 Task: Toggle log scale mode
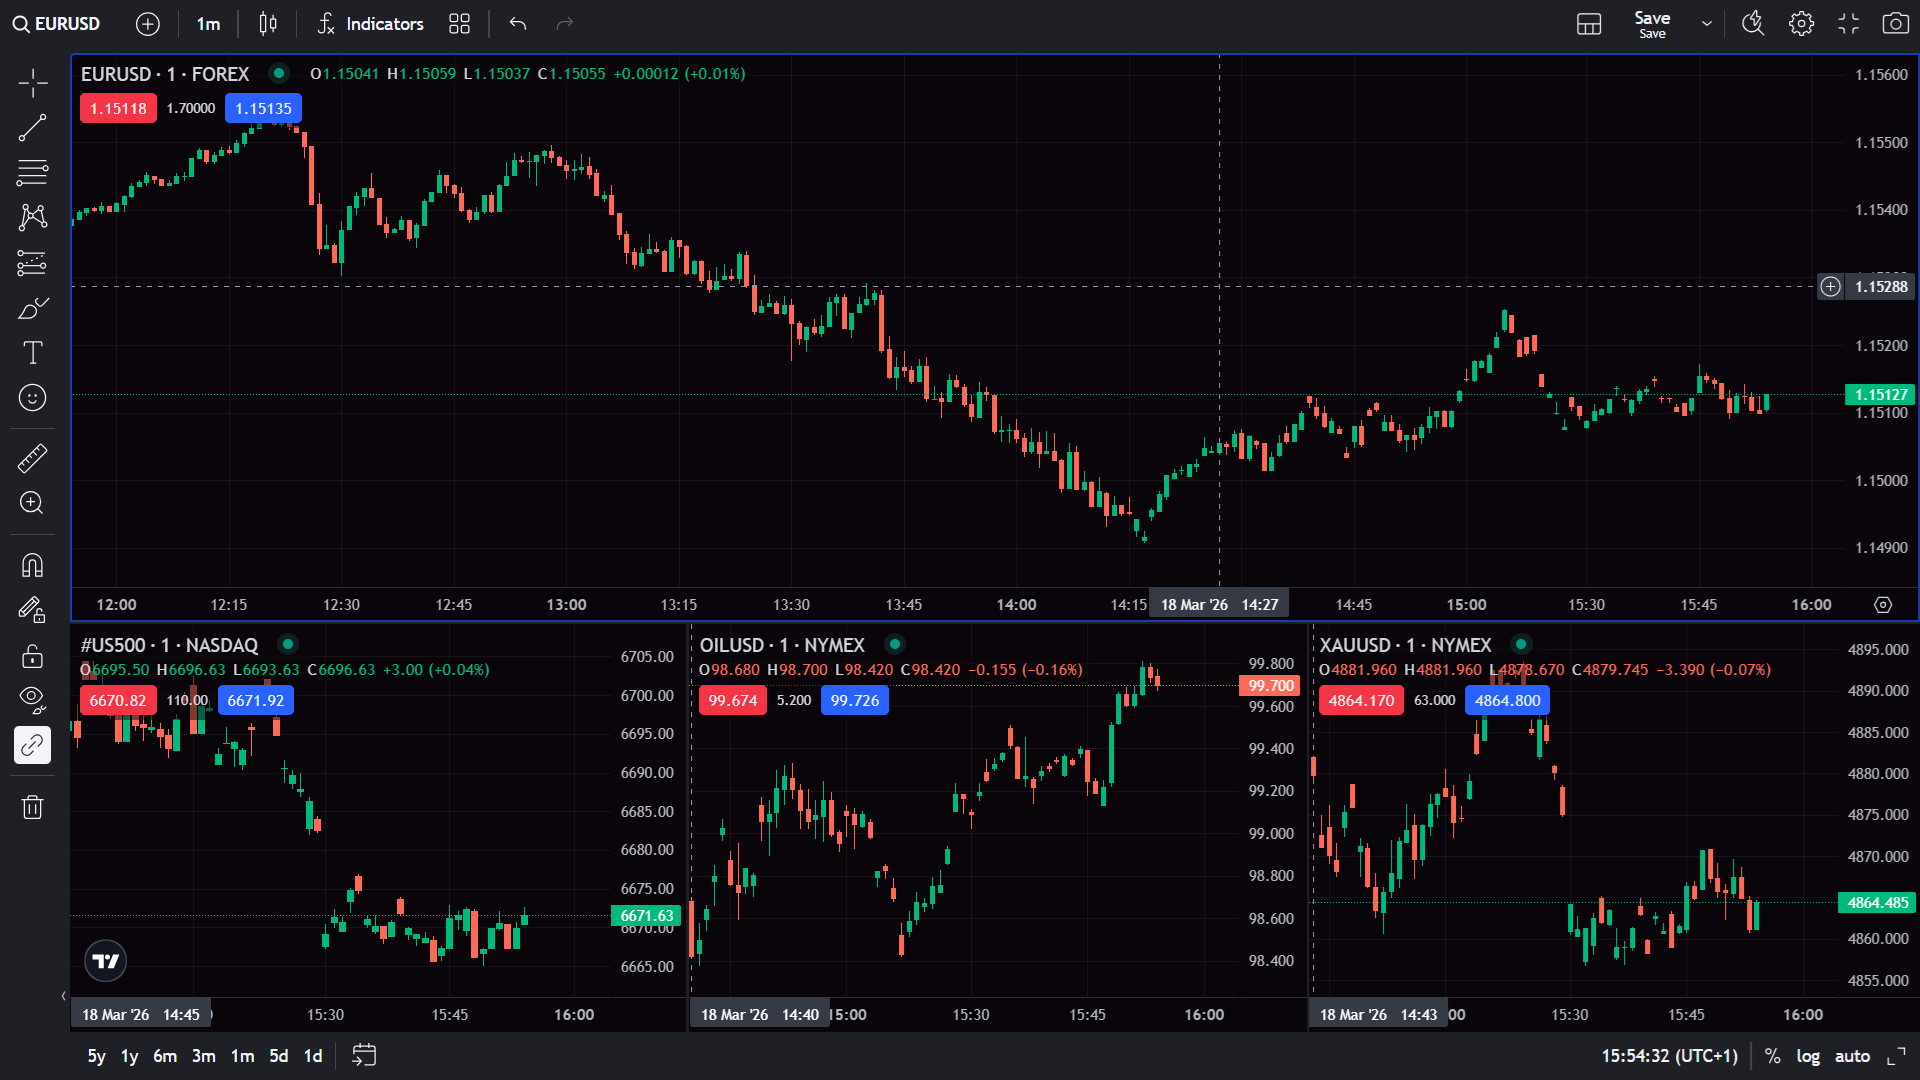pos(1808,1056)
